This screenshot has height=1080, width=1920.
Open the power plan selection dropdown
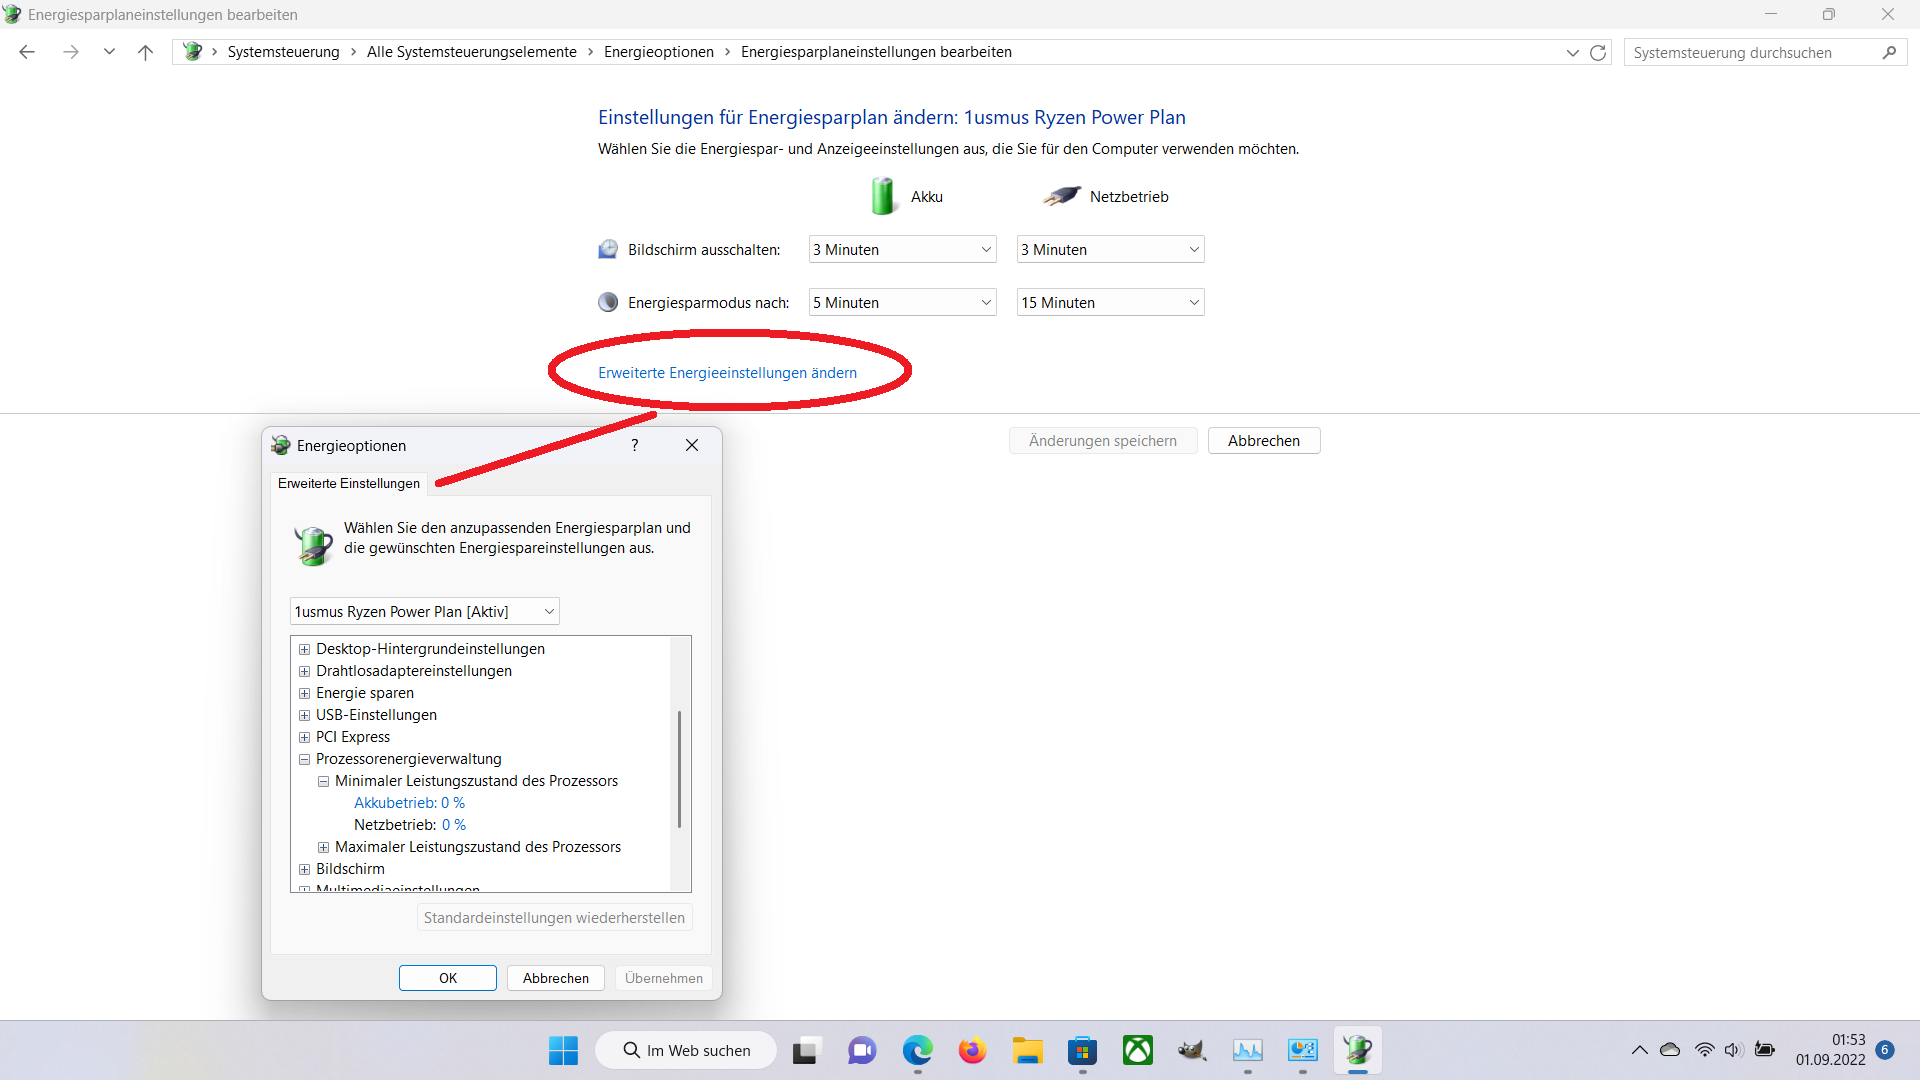[424, 611]
